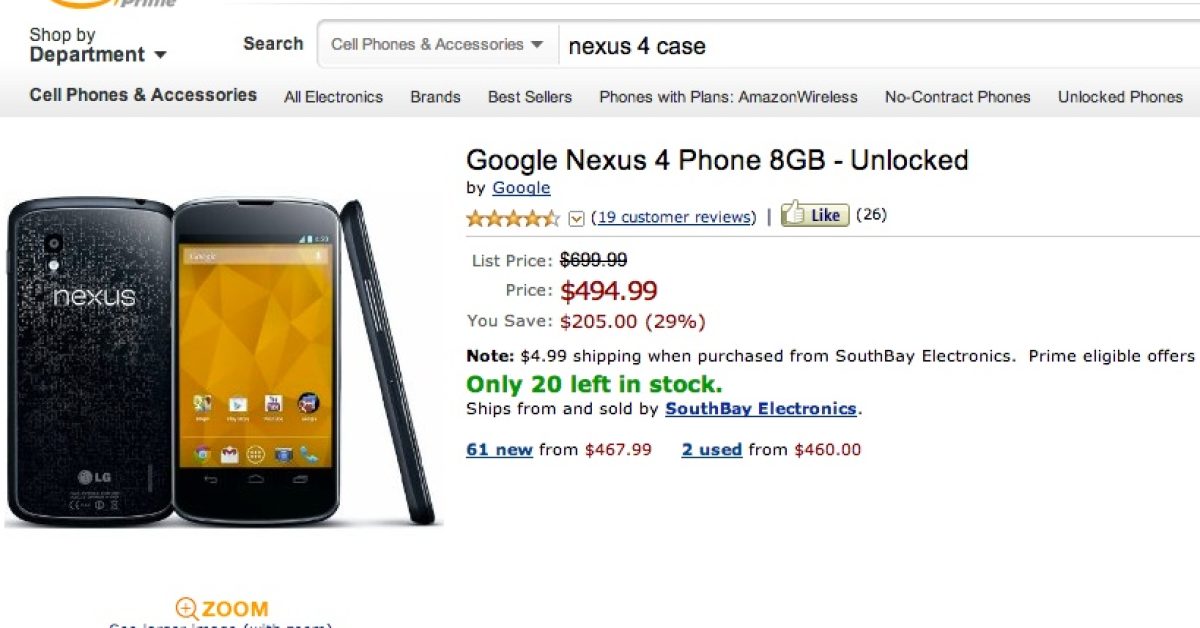Open the rating breakdown dropdown arrow
This screenshot has height=628, width=1200.
(x=576, y=218)
